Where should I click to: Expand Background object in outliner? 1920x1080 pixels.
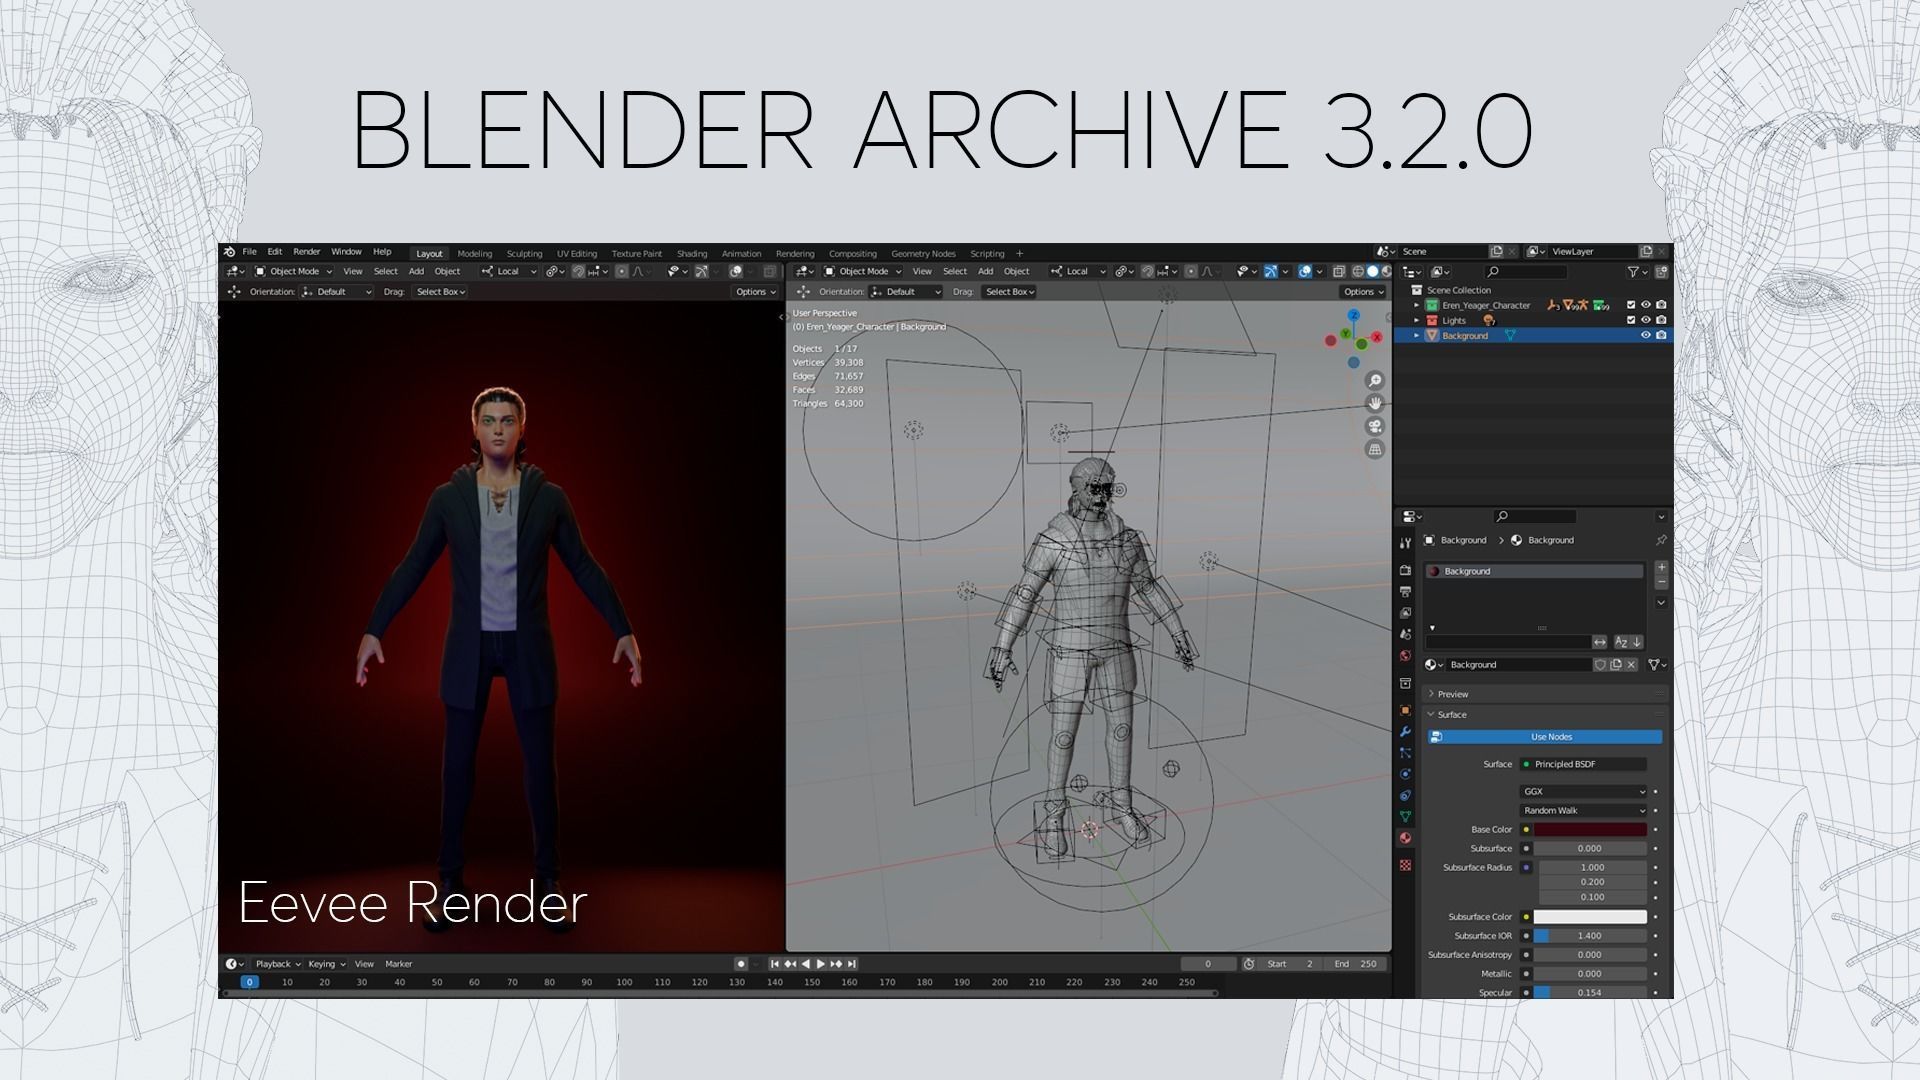(1416, 336)
